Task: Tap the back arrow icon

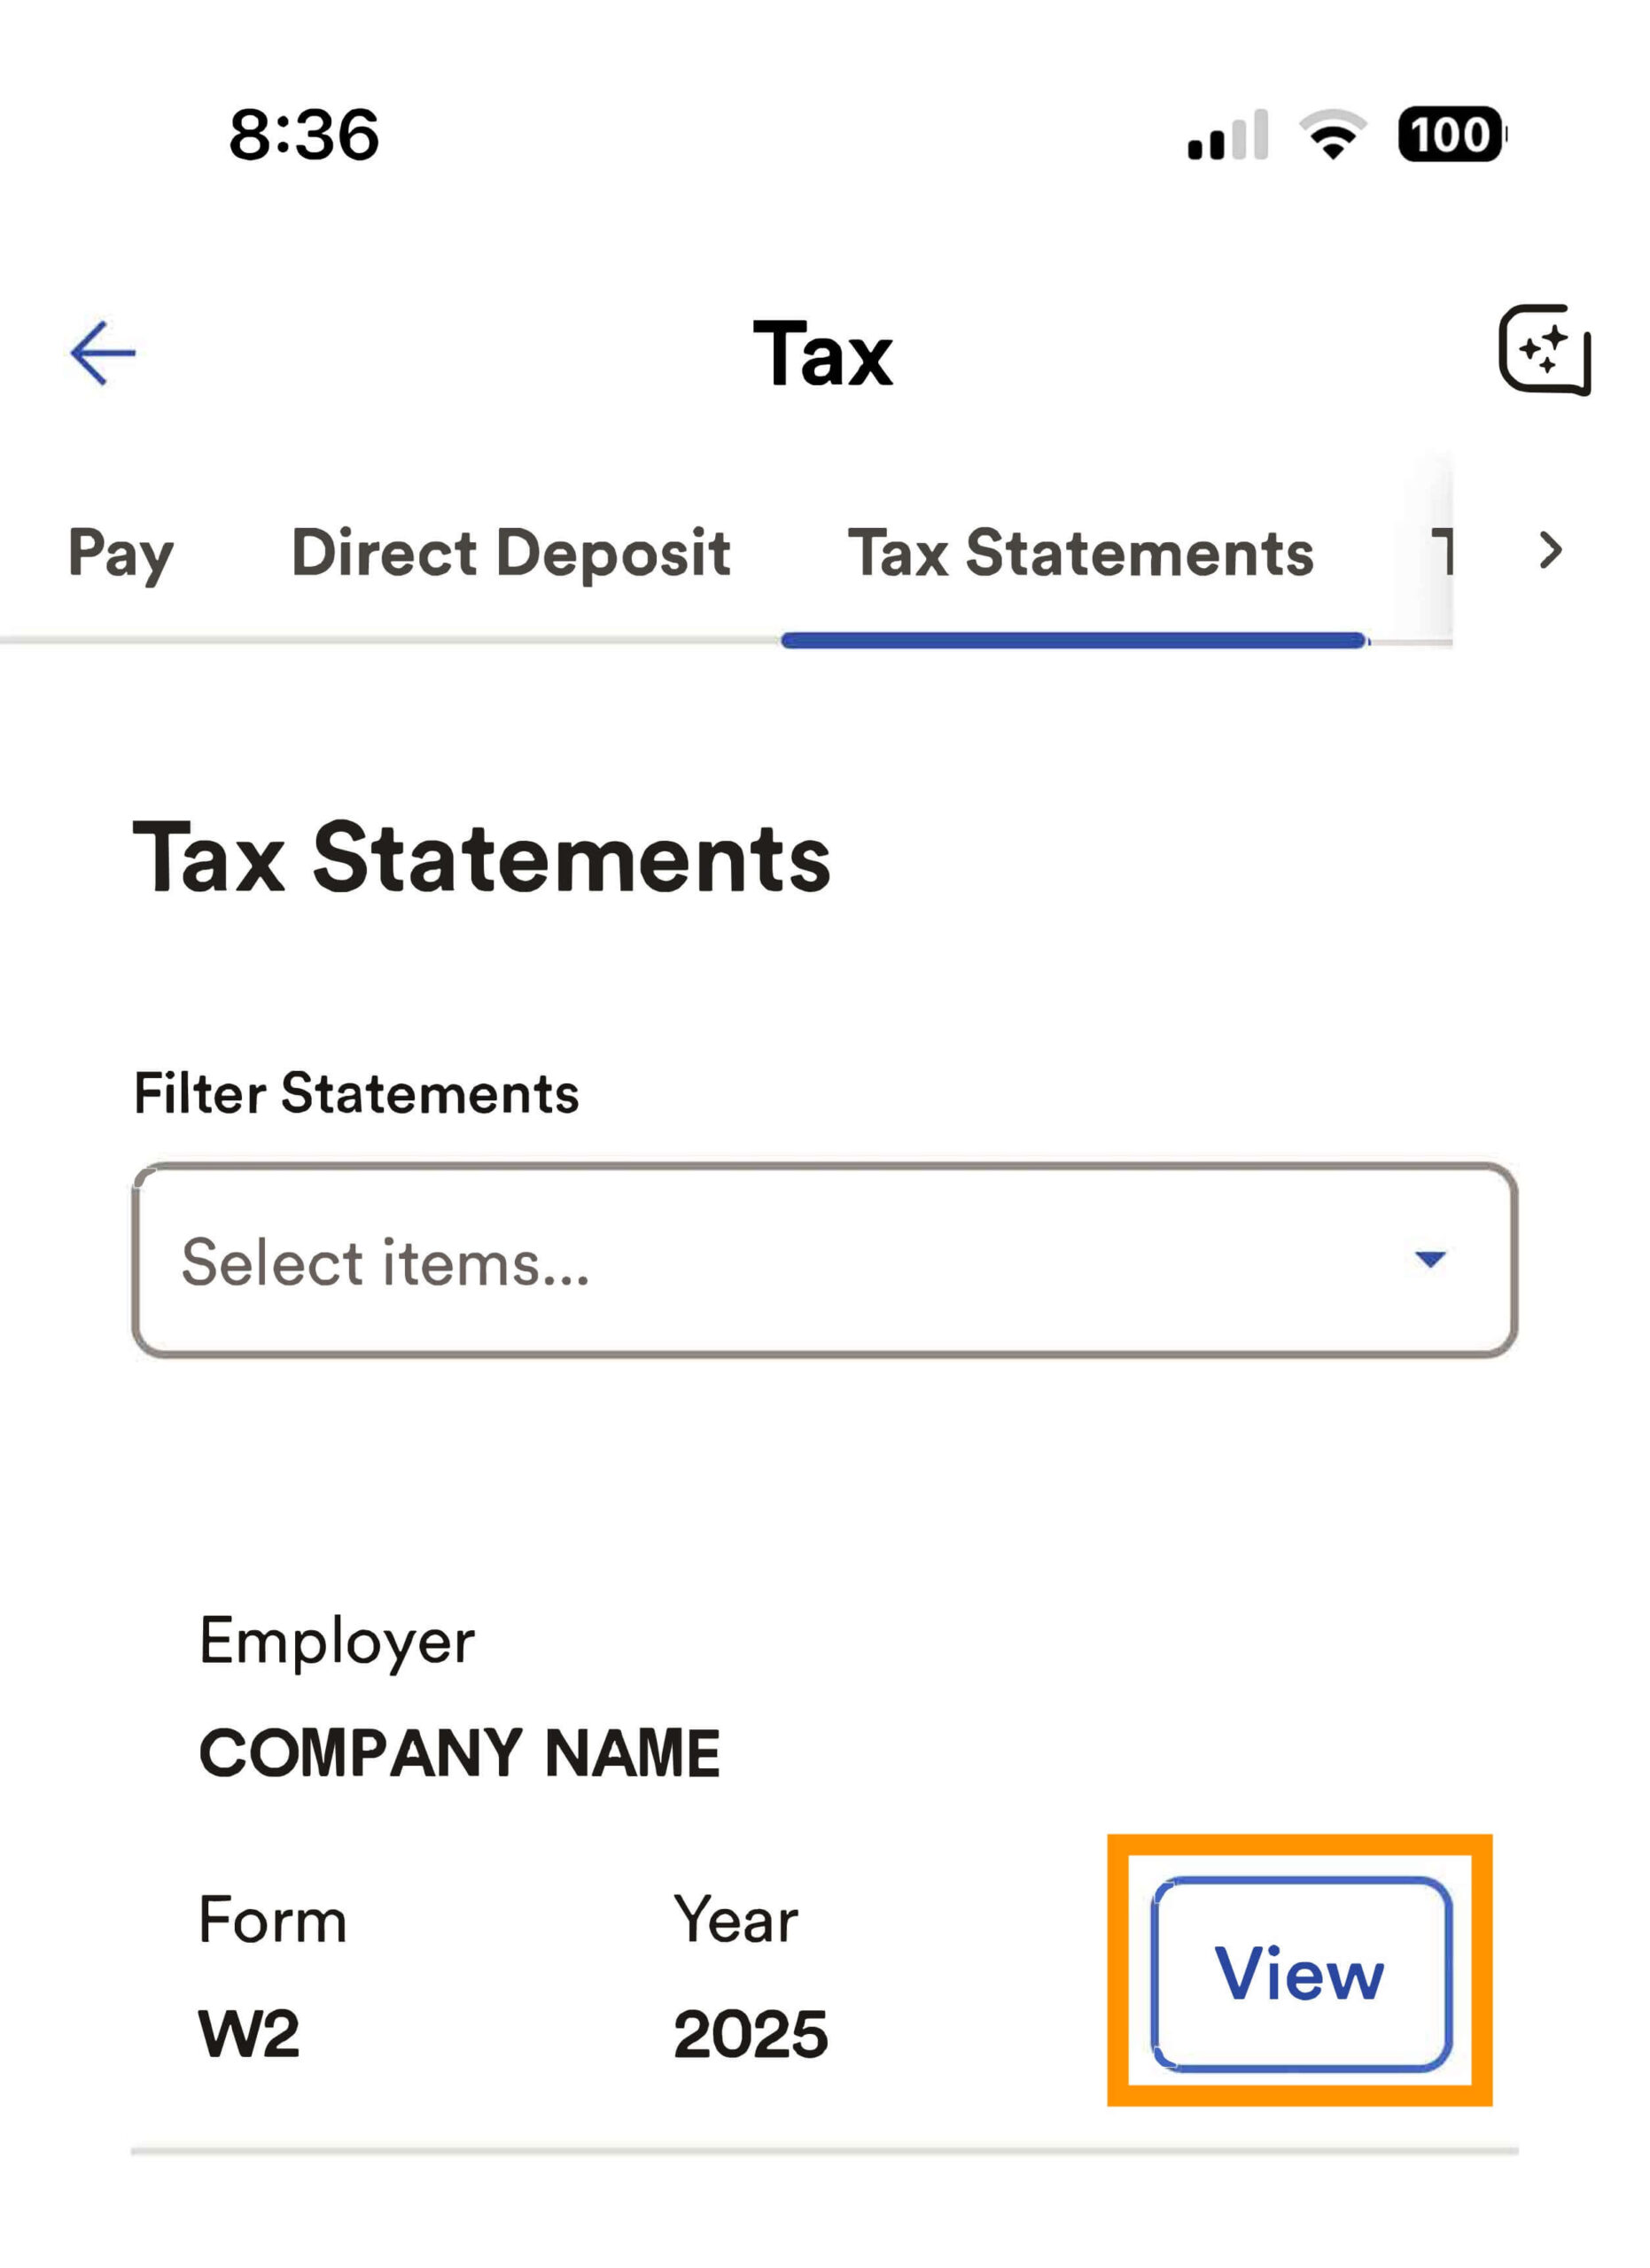Action: pos(103,353)
